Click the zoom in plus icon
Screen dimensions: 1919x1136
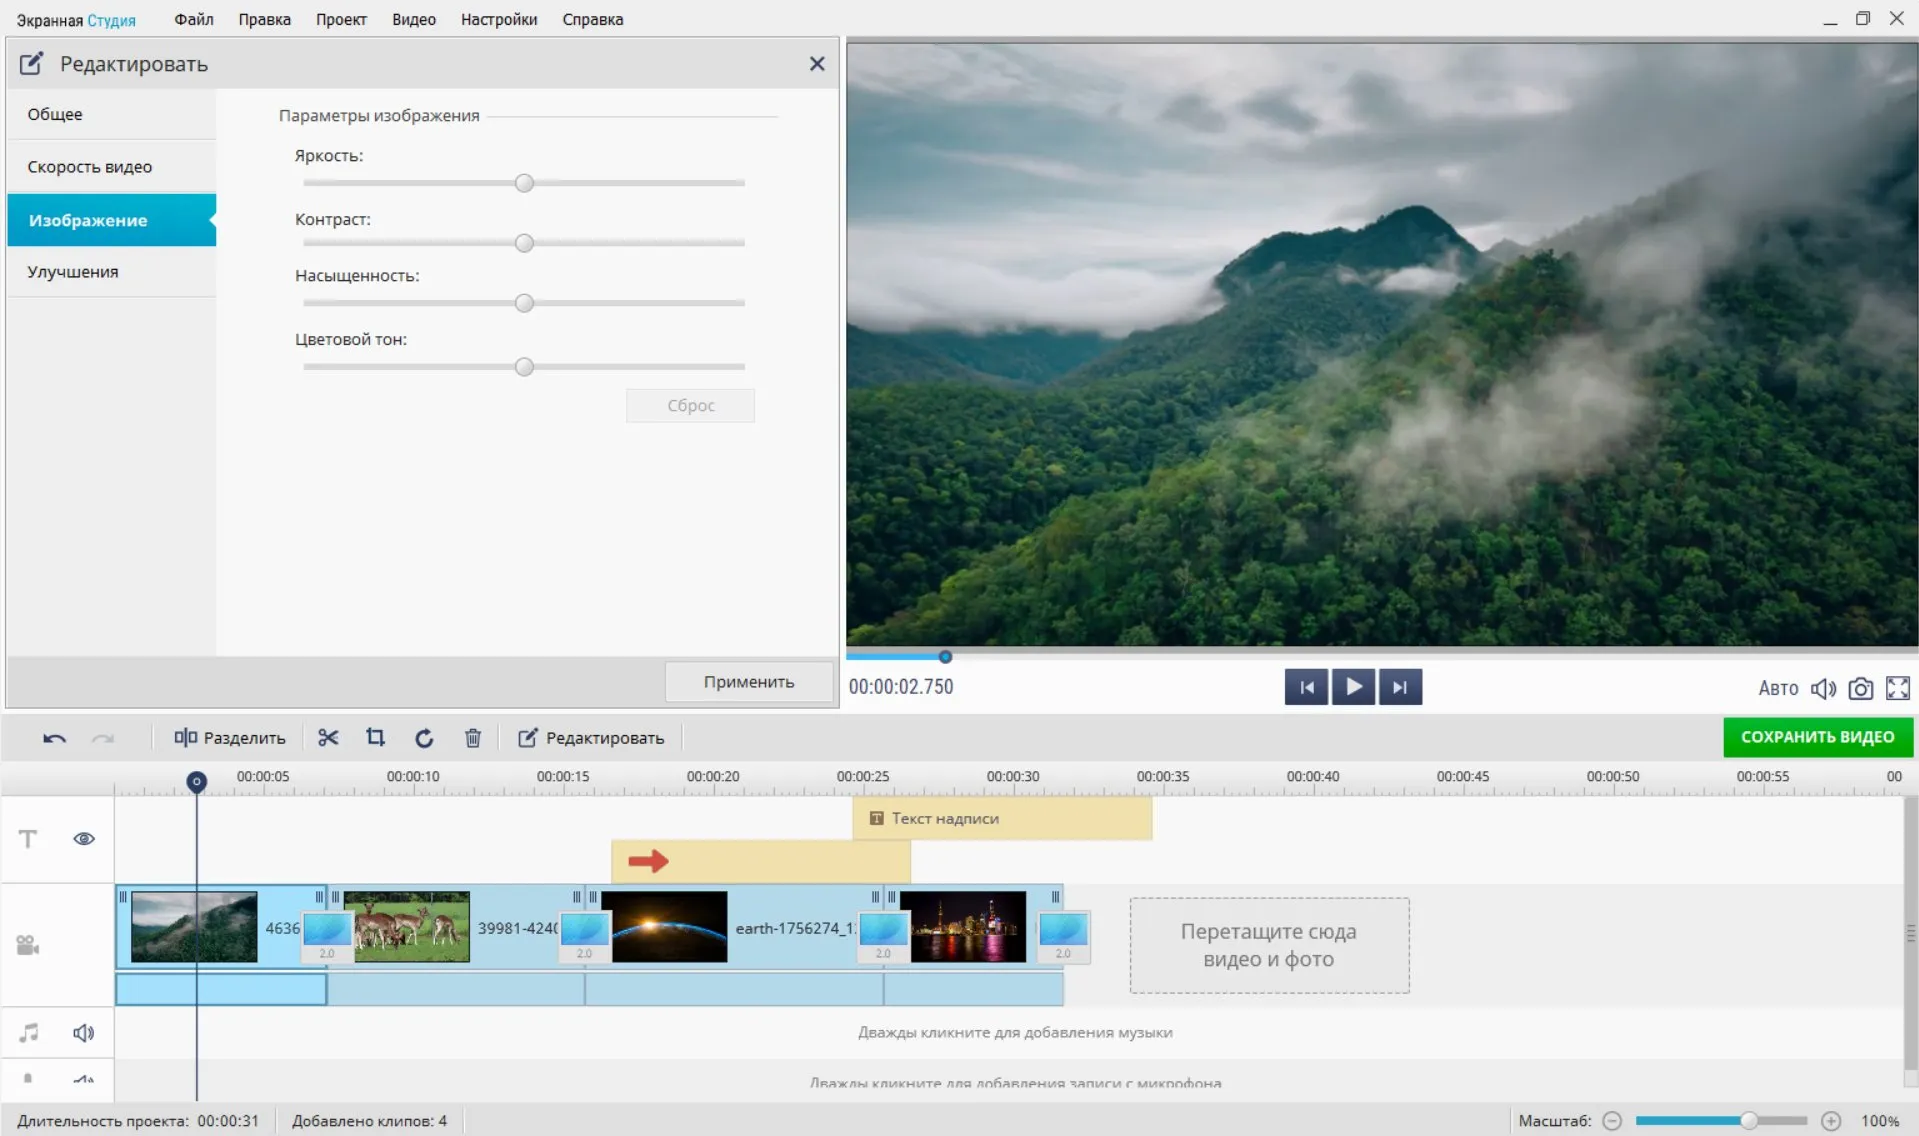tap(1830, 1121)
